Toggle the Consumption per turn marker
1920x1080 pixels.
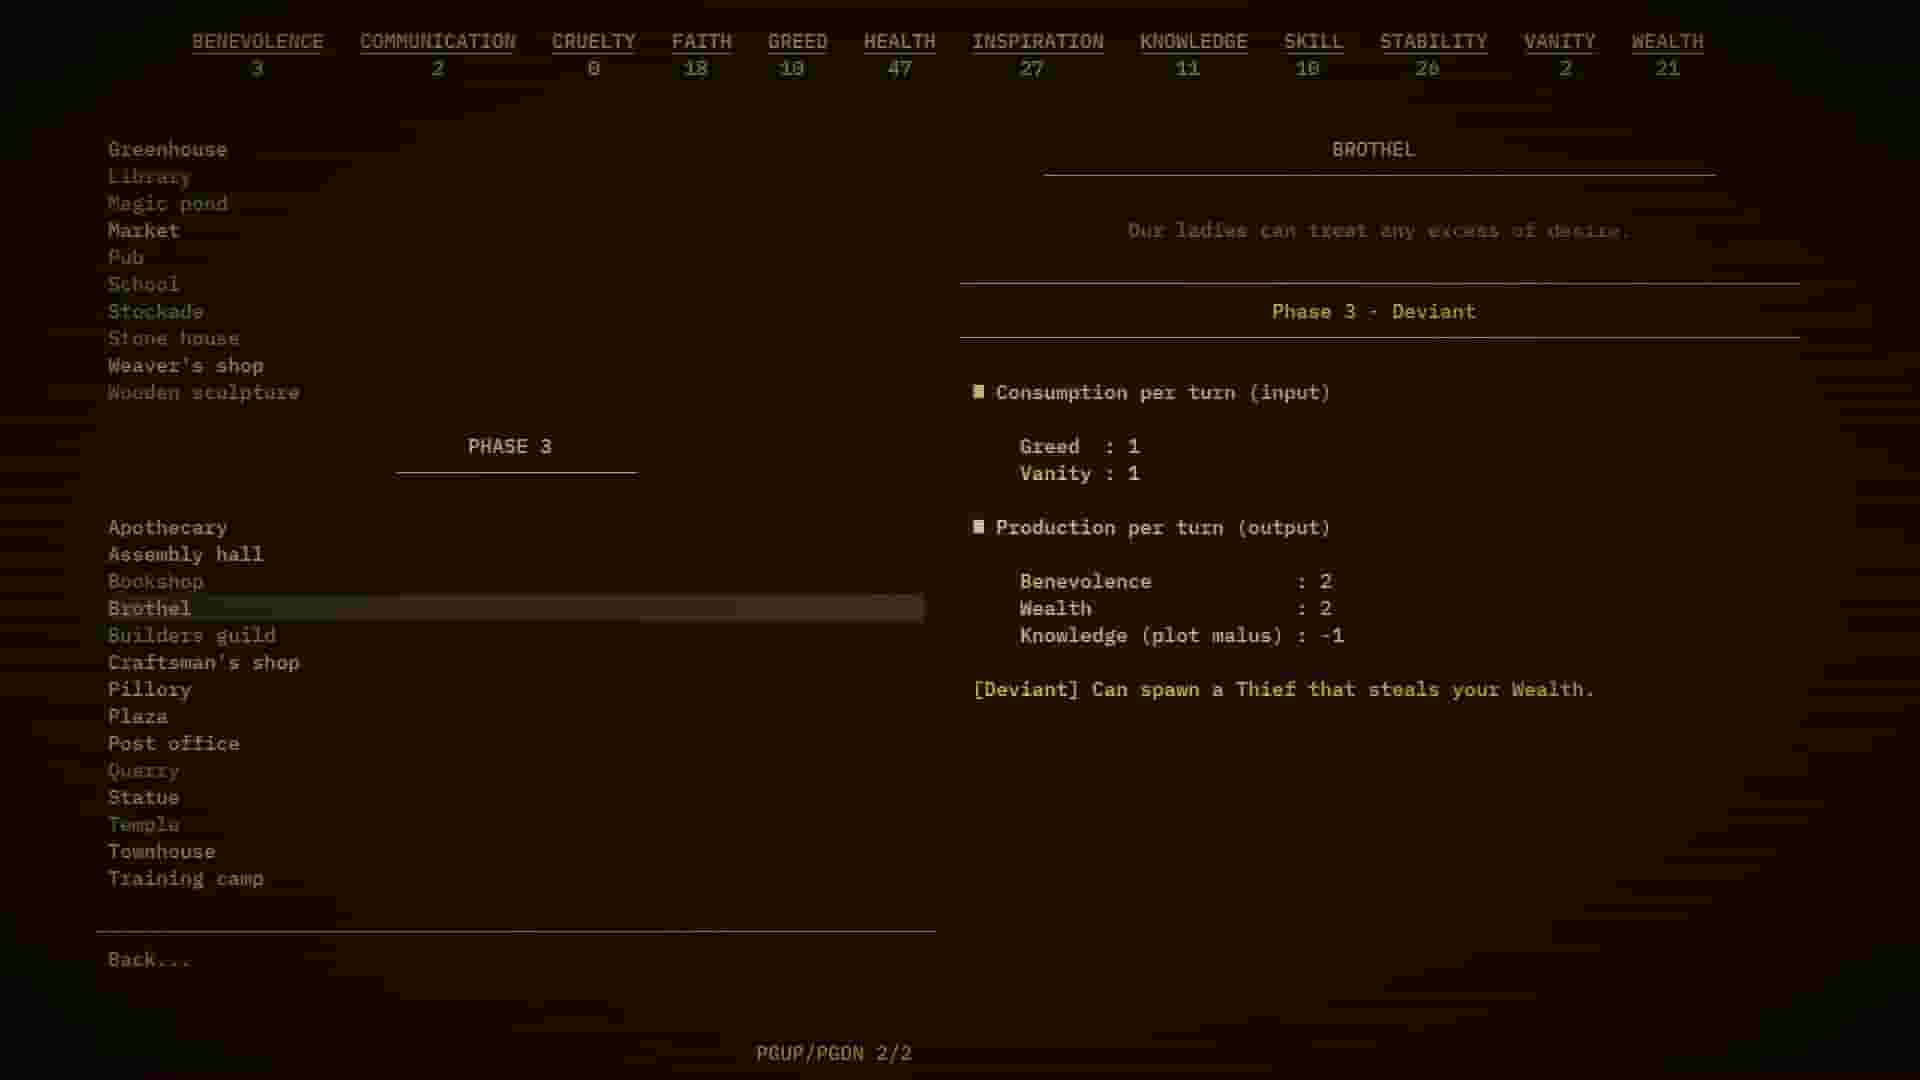pyautogui.click(x=977, y=392)
